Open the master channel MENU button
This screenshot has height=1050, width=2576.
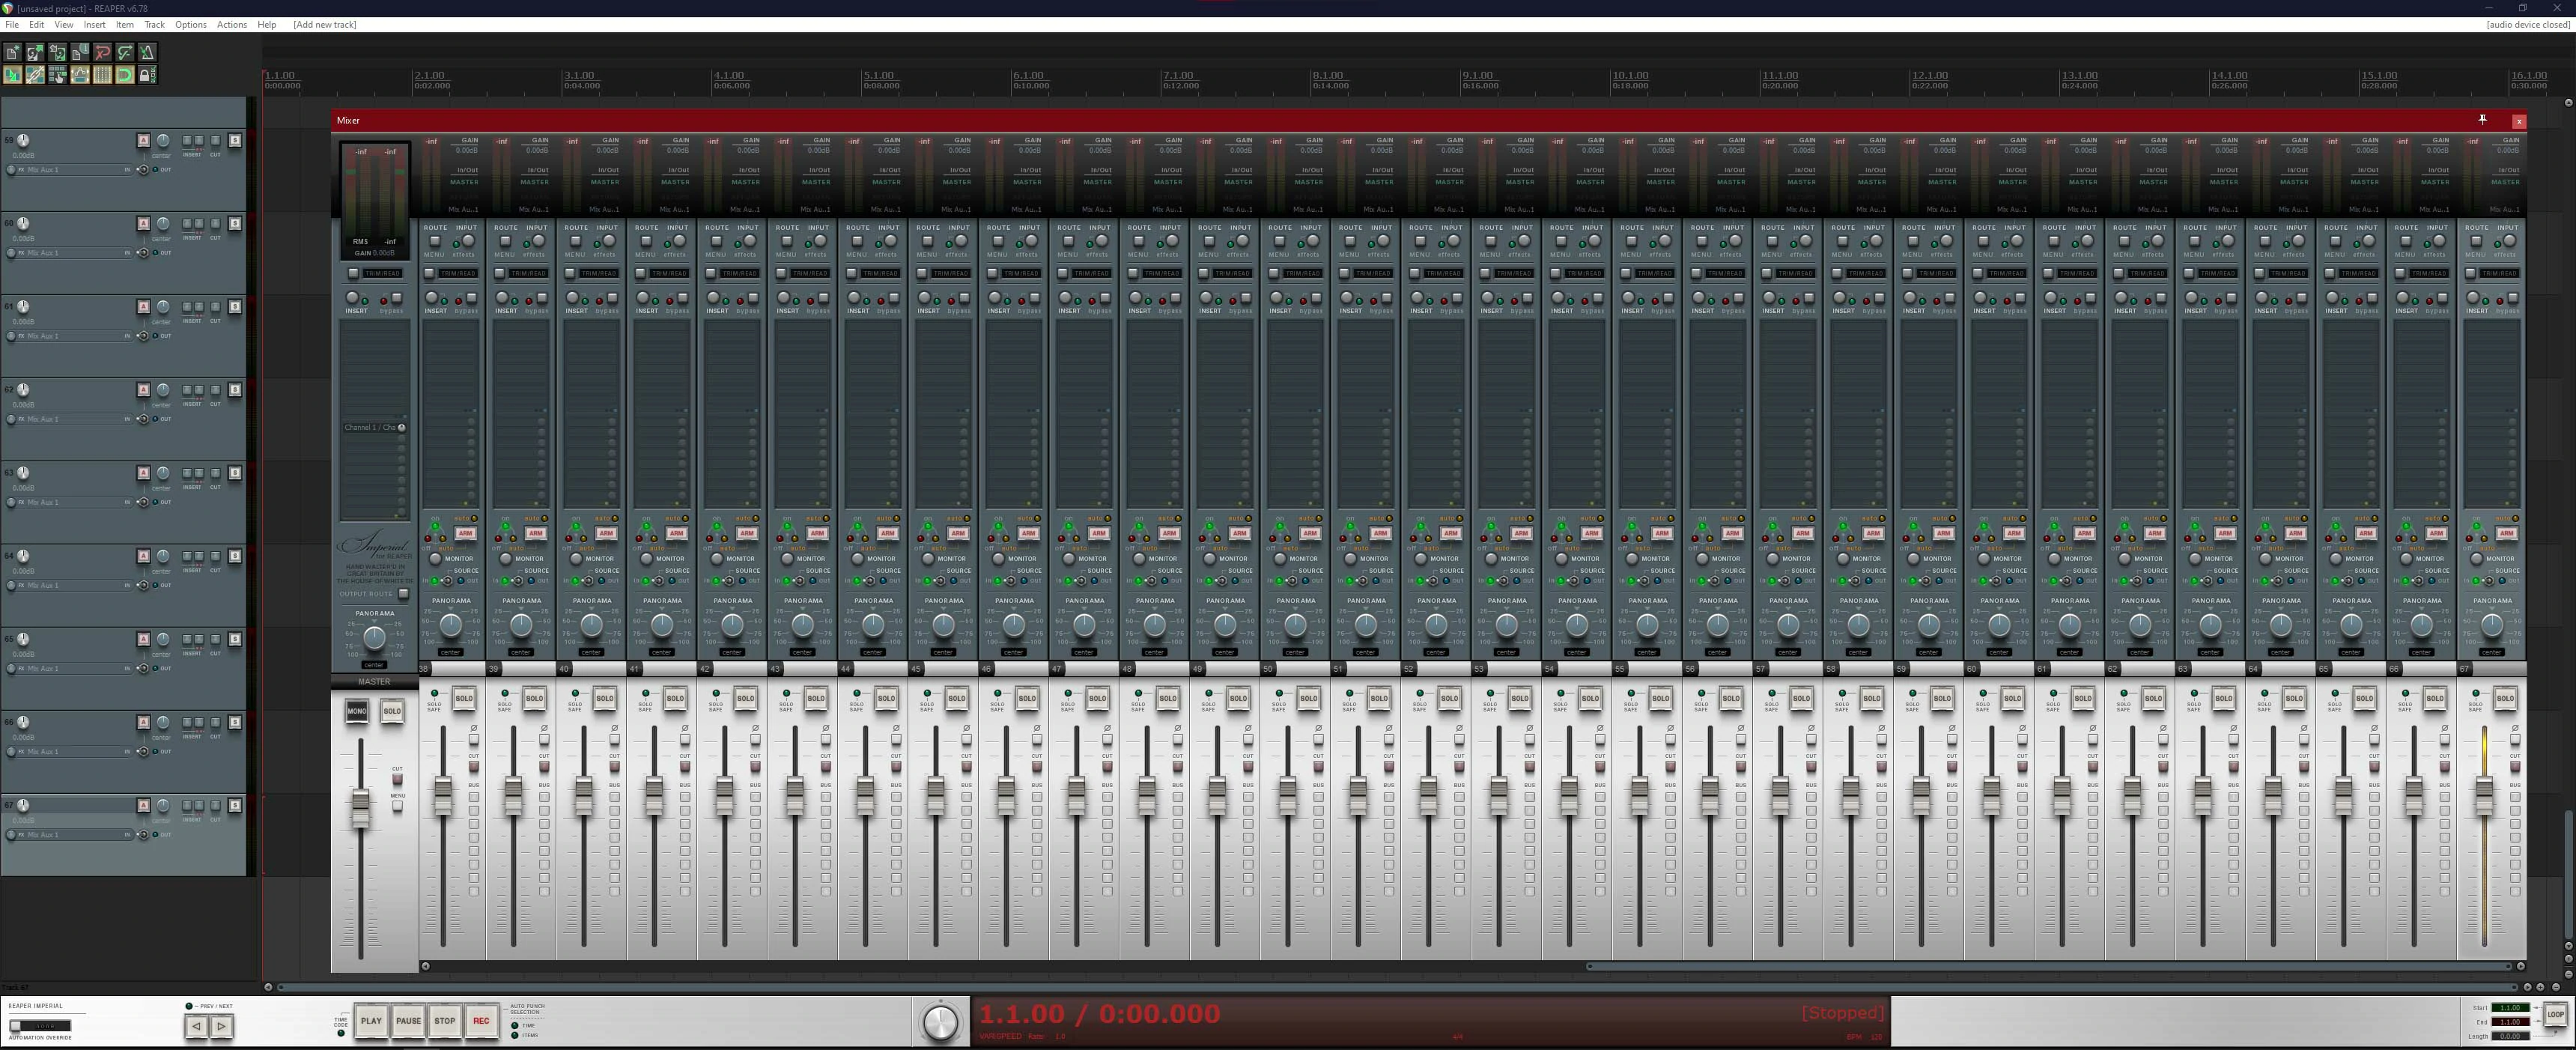coord(398,806)
